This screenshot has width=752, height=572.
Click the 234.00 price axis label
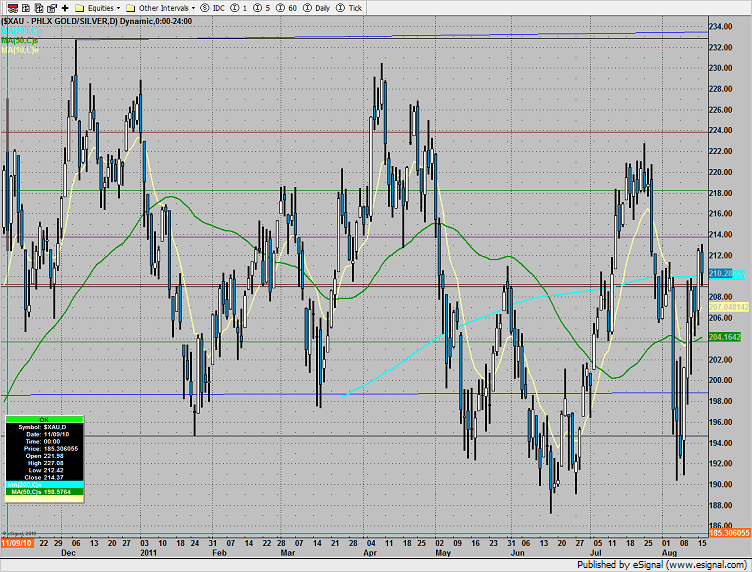pyautogui.click(x=721, y=26)
